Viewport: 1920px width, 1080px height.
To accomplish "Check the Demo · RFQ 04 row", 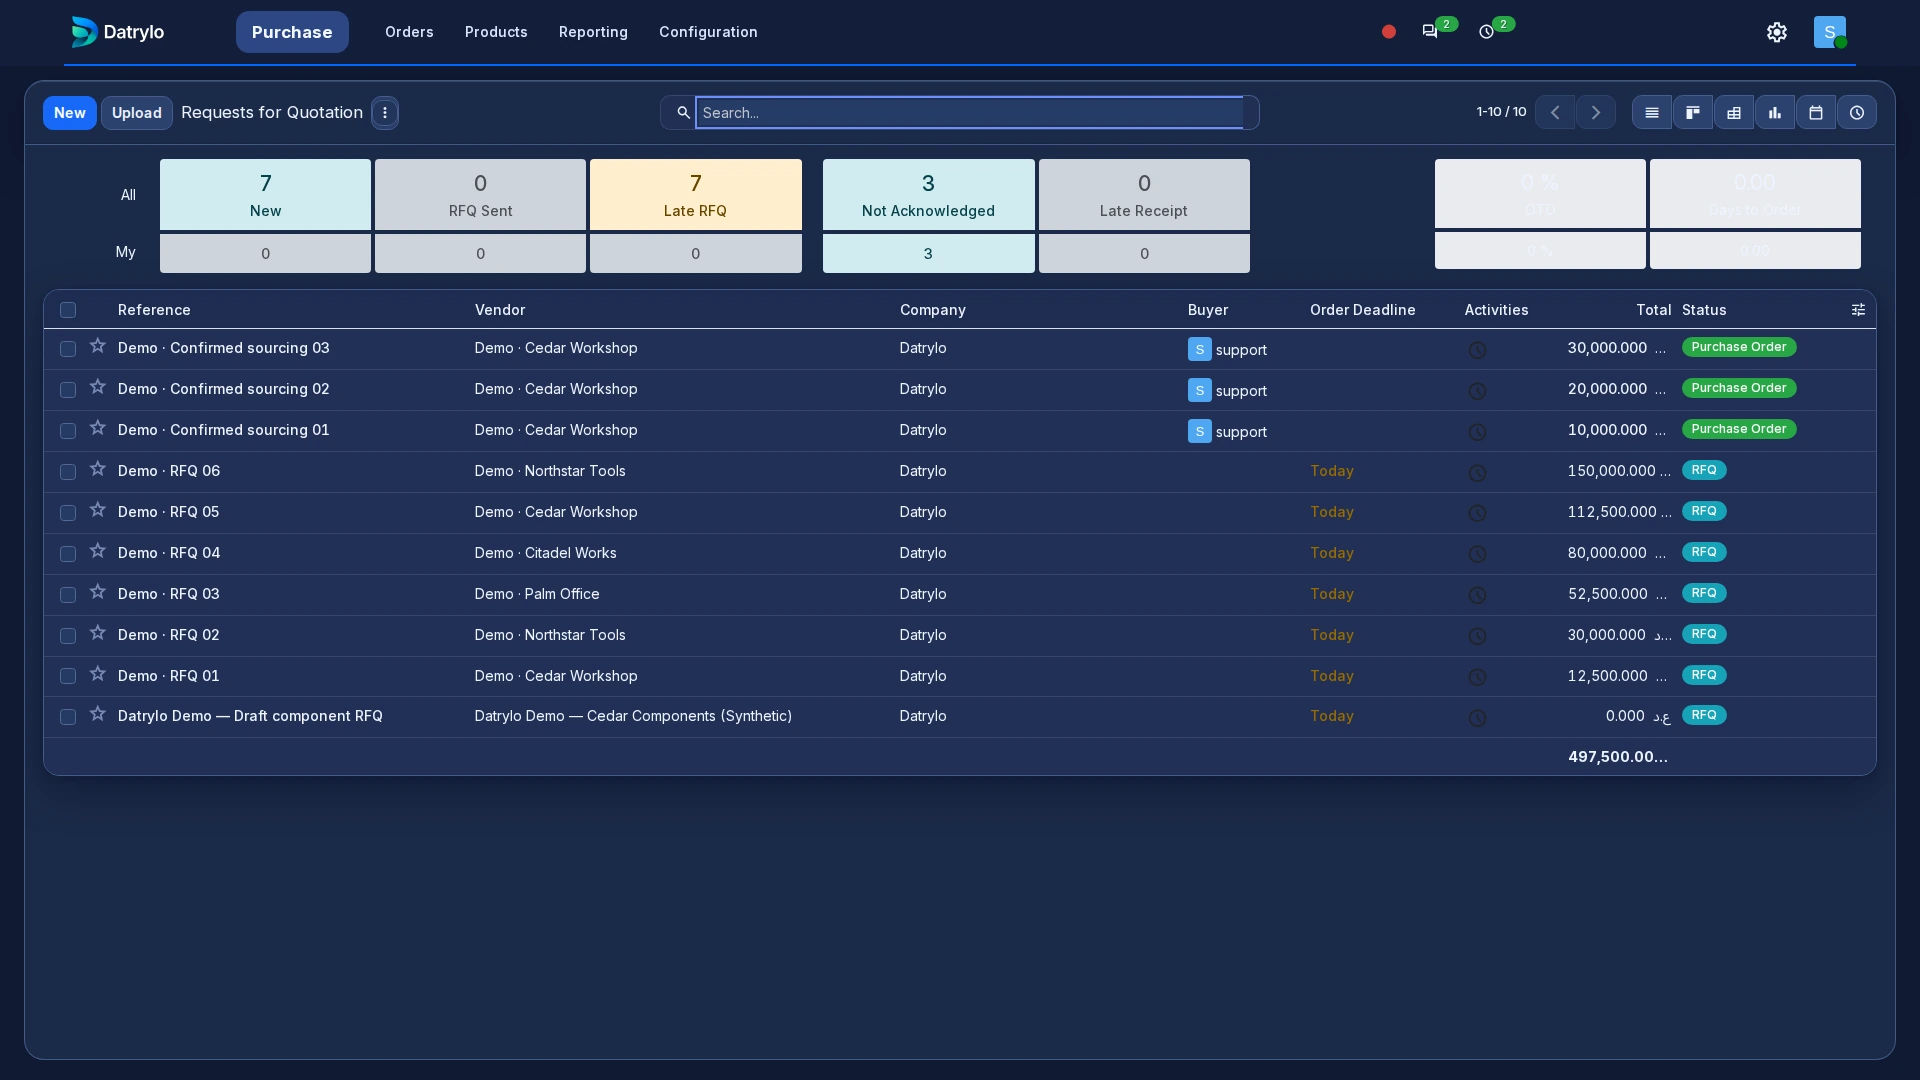I will (x=68, y=554).
